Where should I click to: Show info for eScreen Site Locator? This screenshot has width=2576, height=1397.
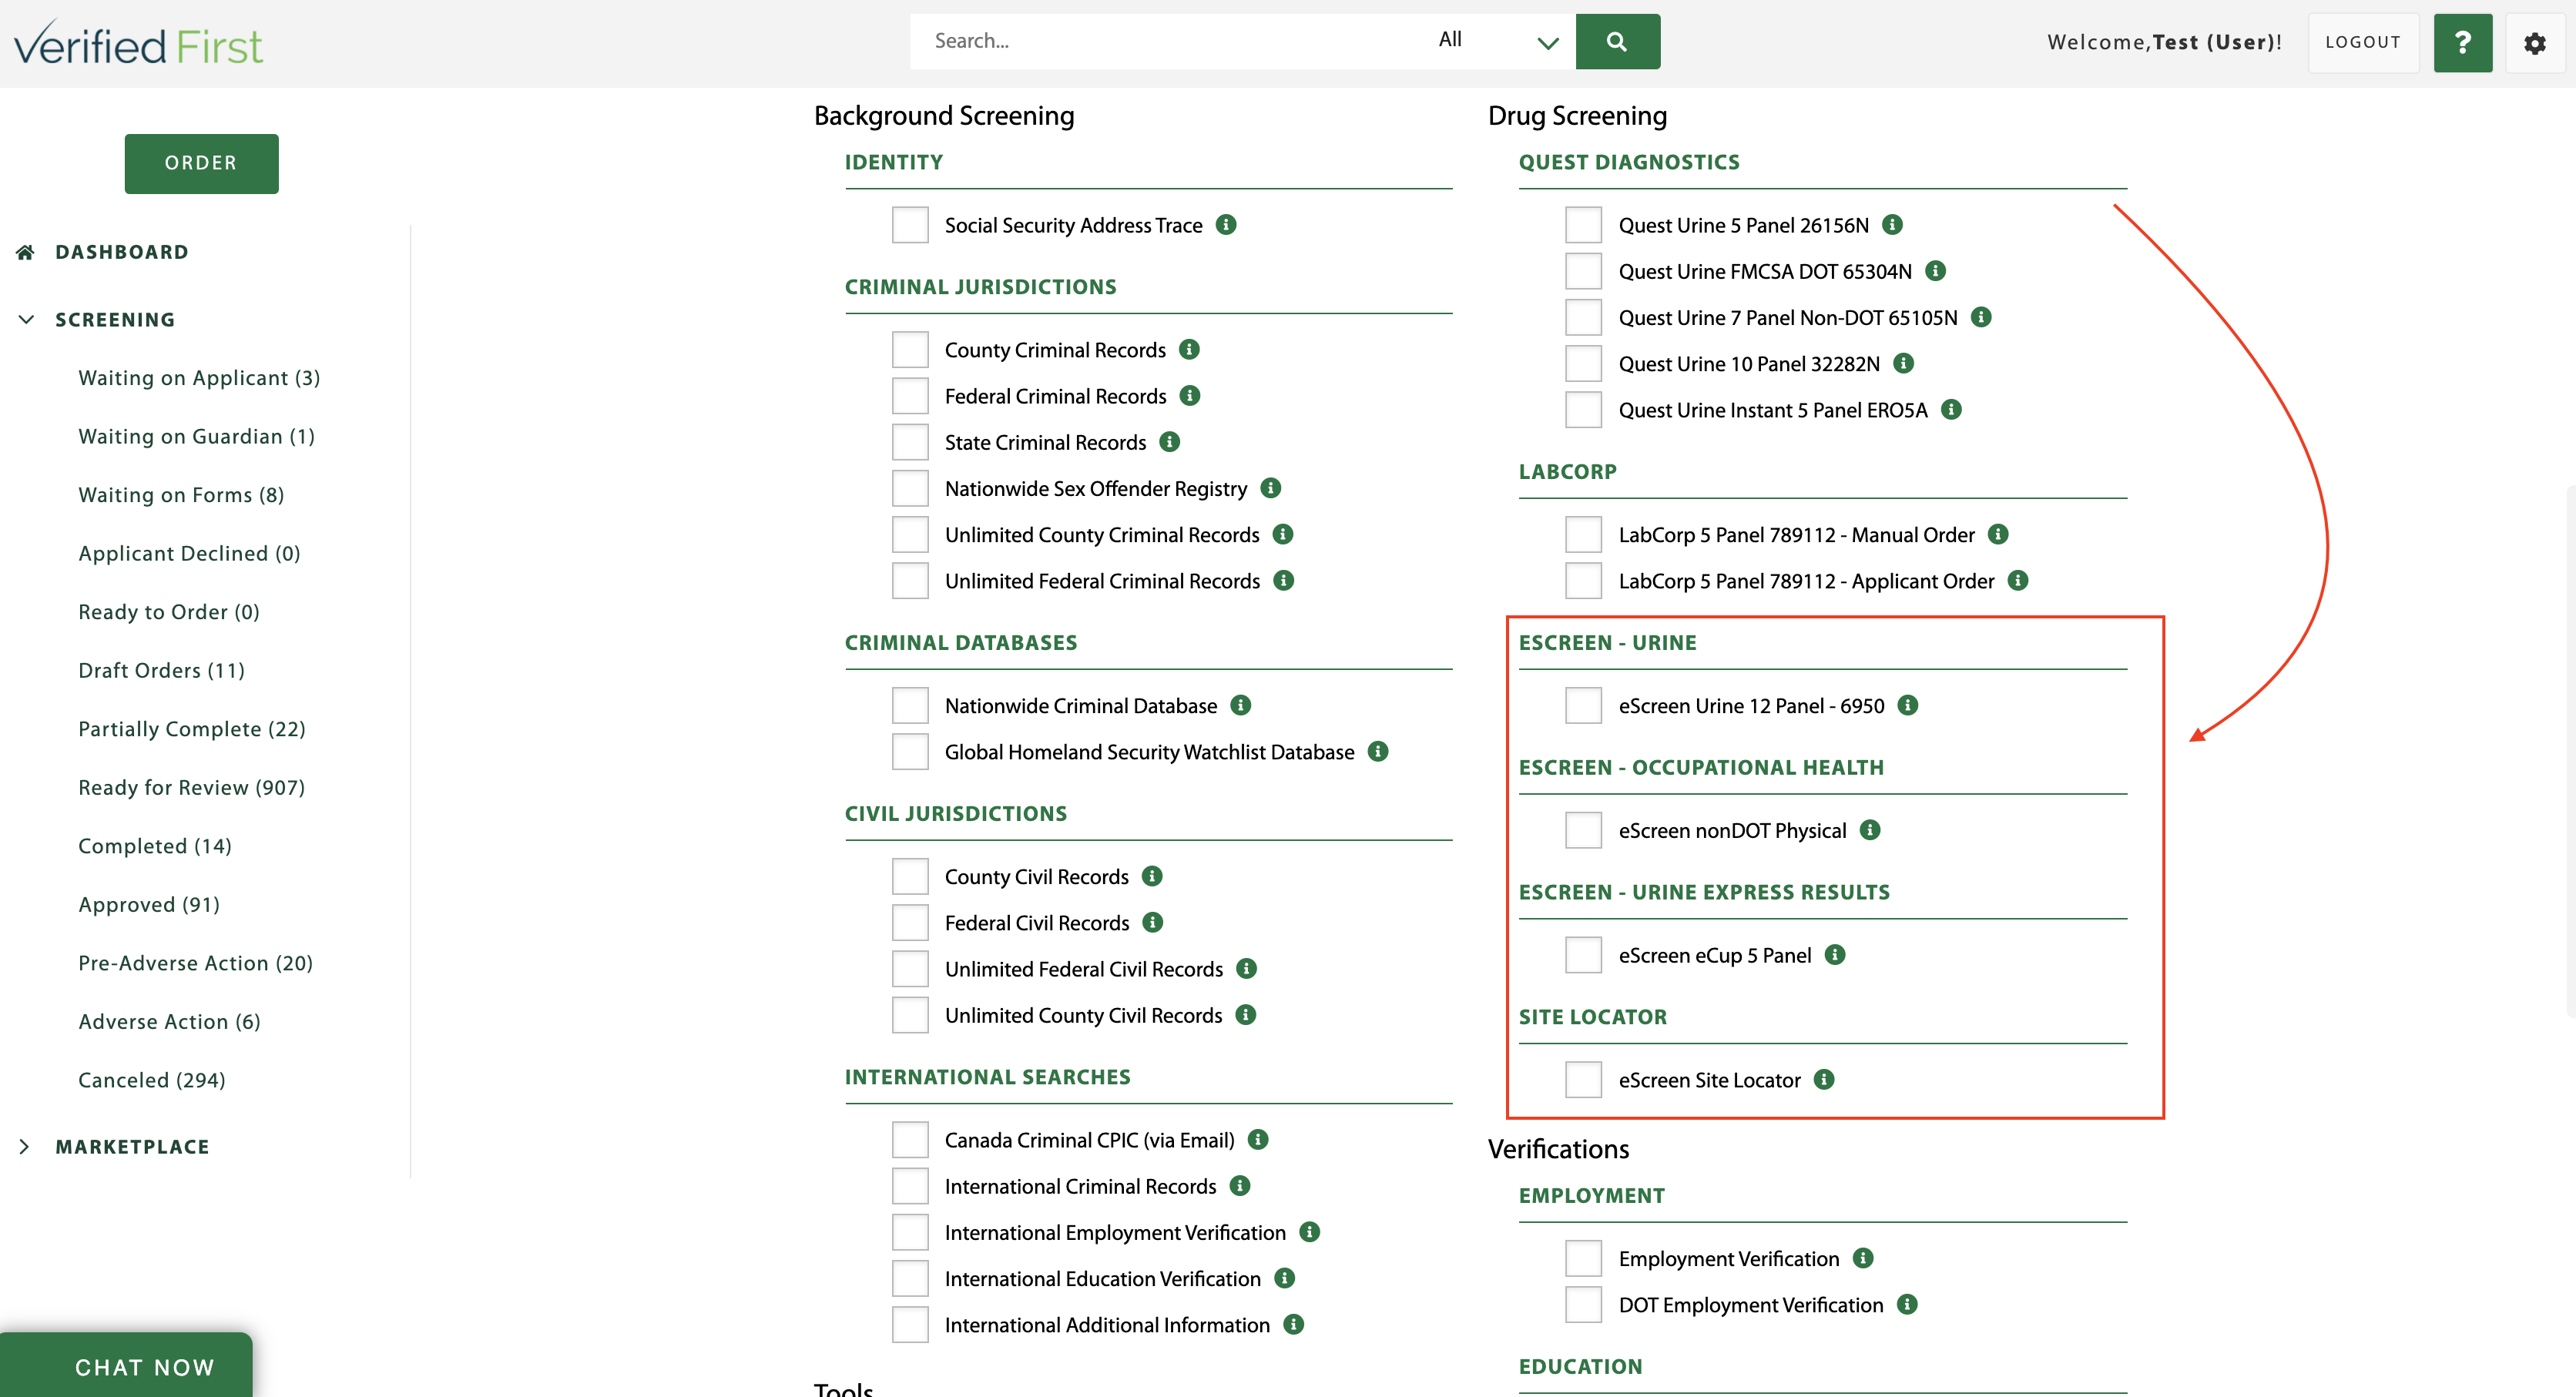(x=1824, y=1080)
